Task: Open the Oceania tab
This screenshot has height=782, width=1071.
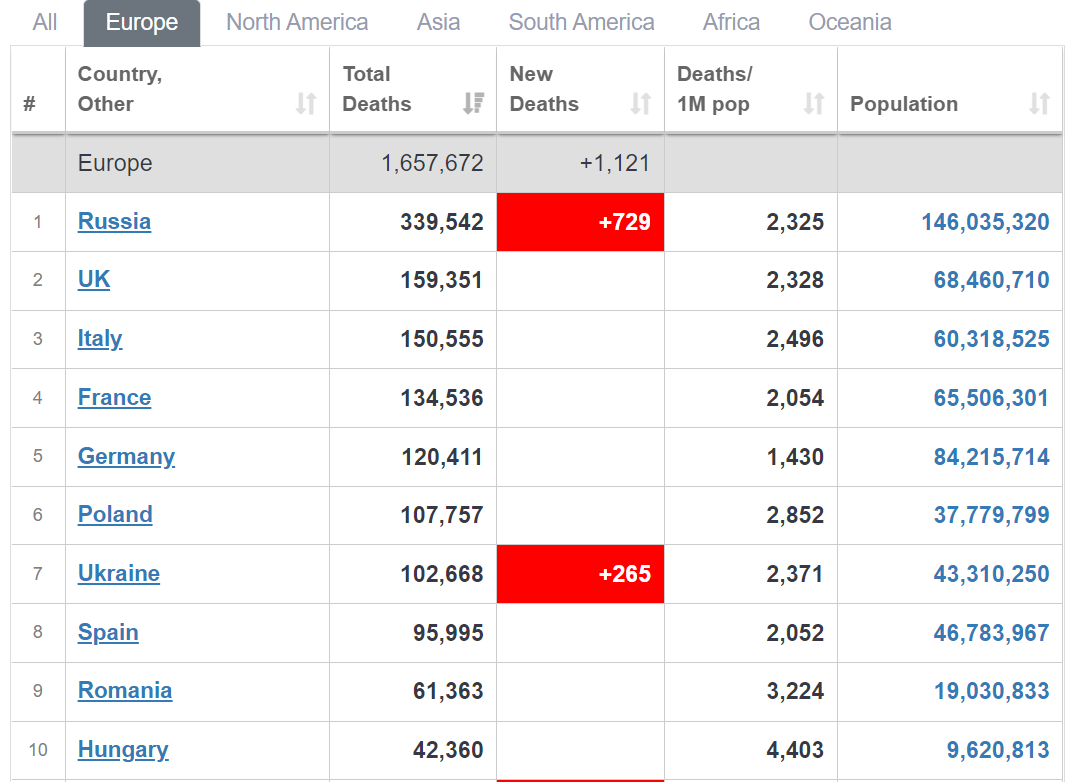Action: coord(850,23)
